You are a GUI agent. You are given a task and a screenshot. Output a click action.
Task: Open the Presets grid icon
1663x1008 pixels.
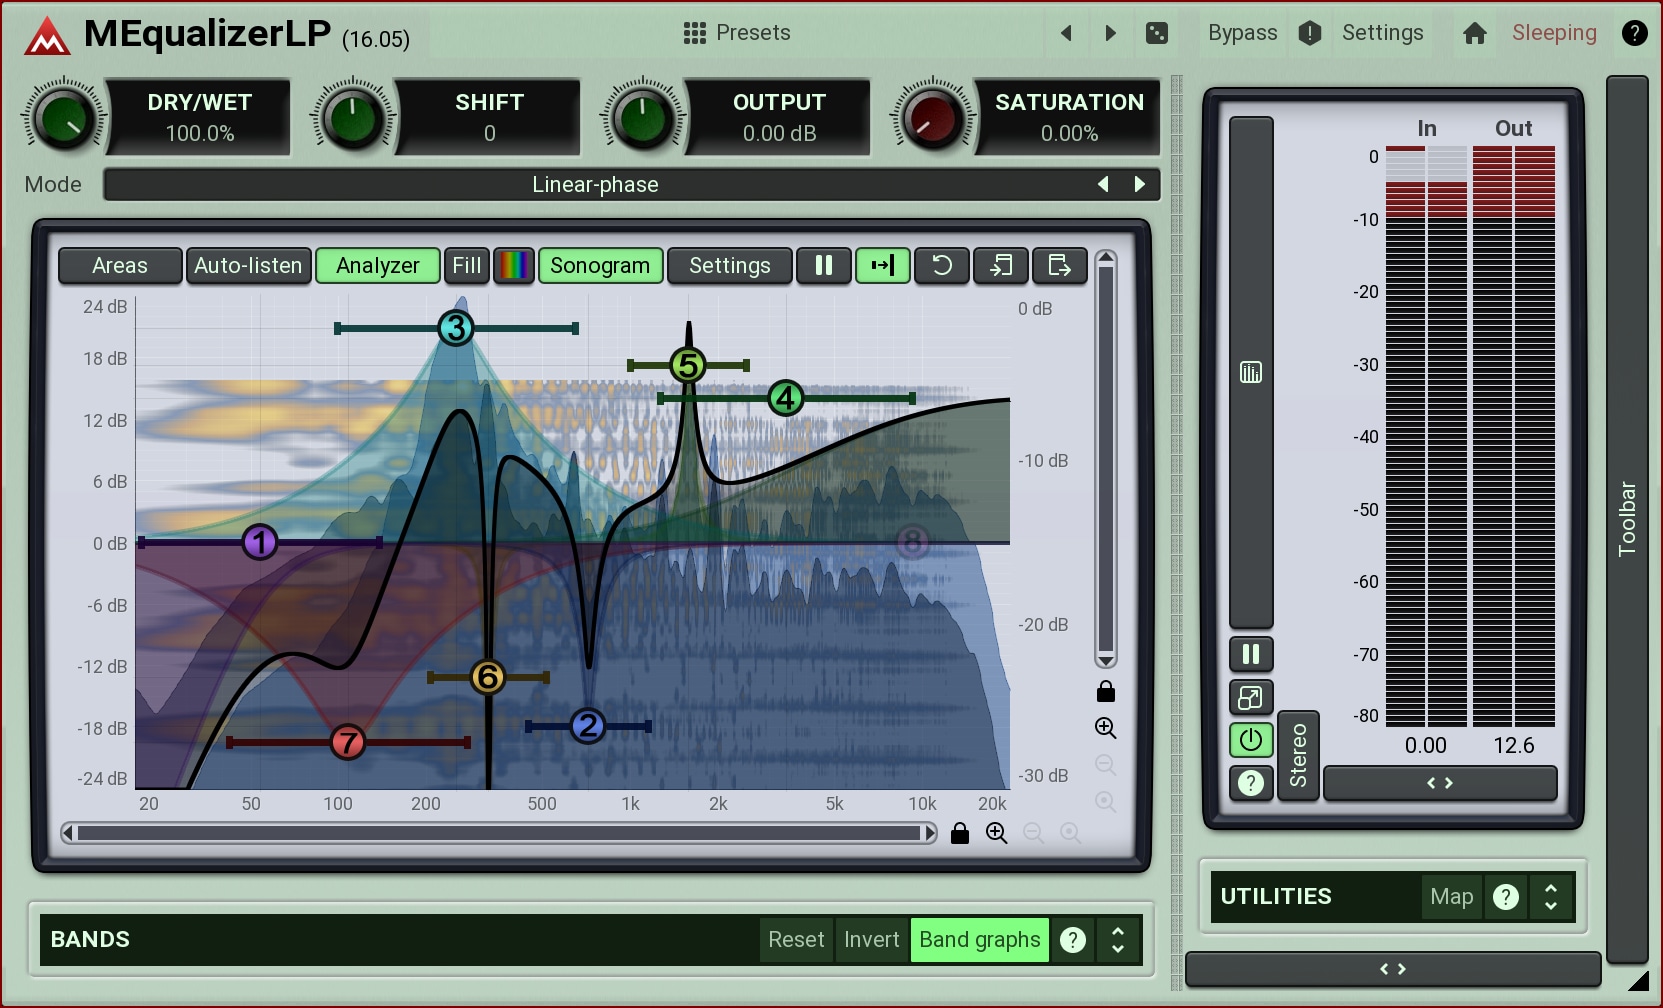tap(695, 33)
